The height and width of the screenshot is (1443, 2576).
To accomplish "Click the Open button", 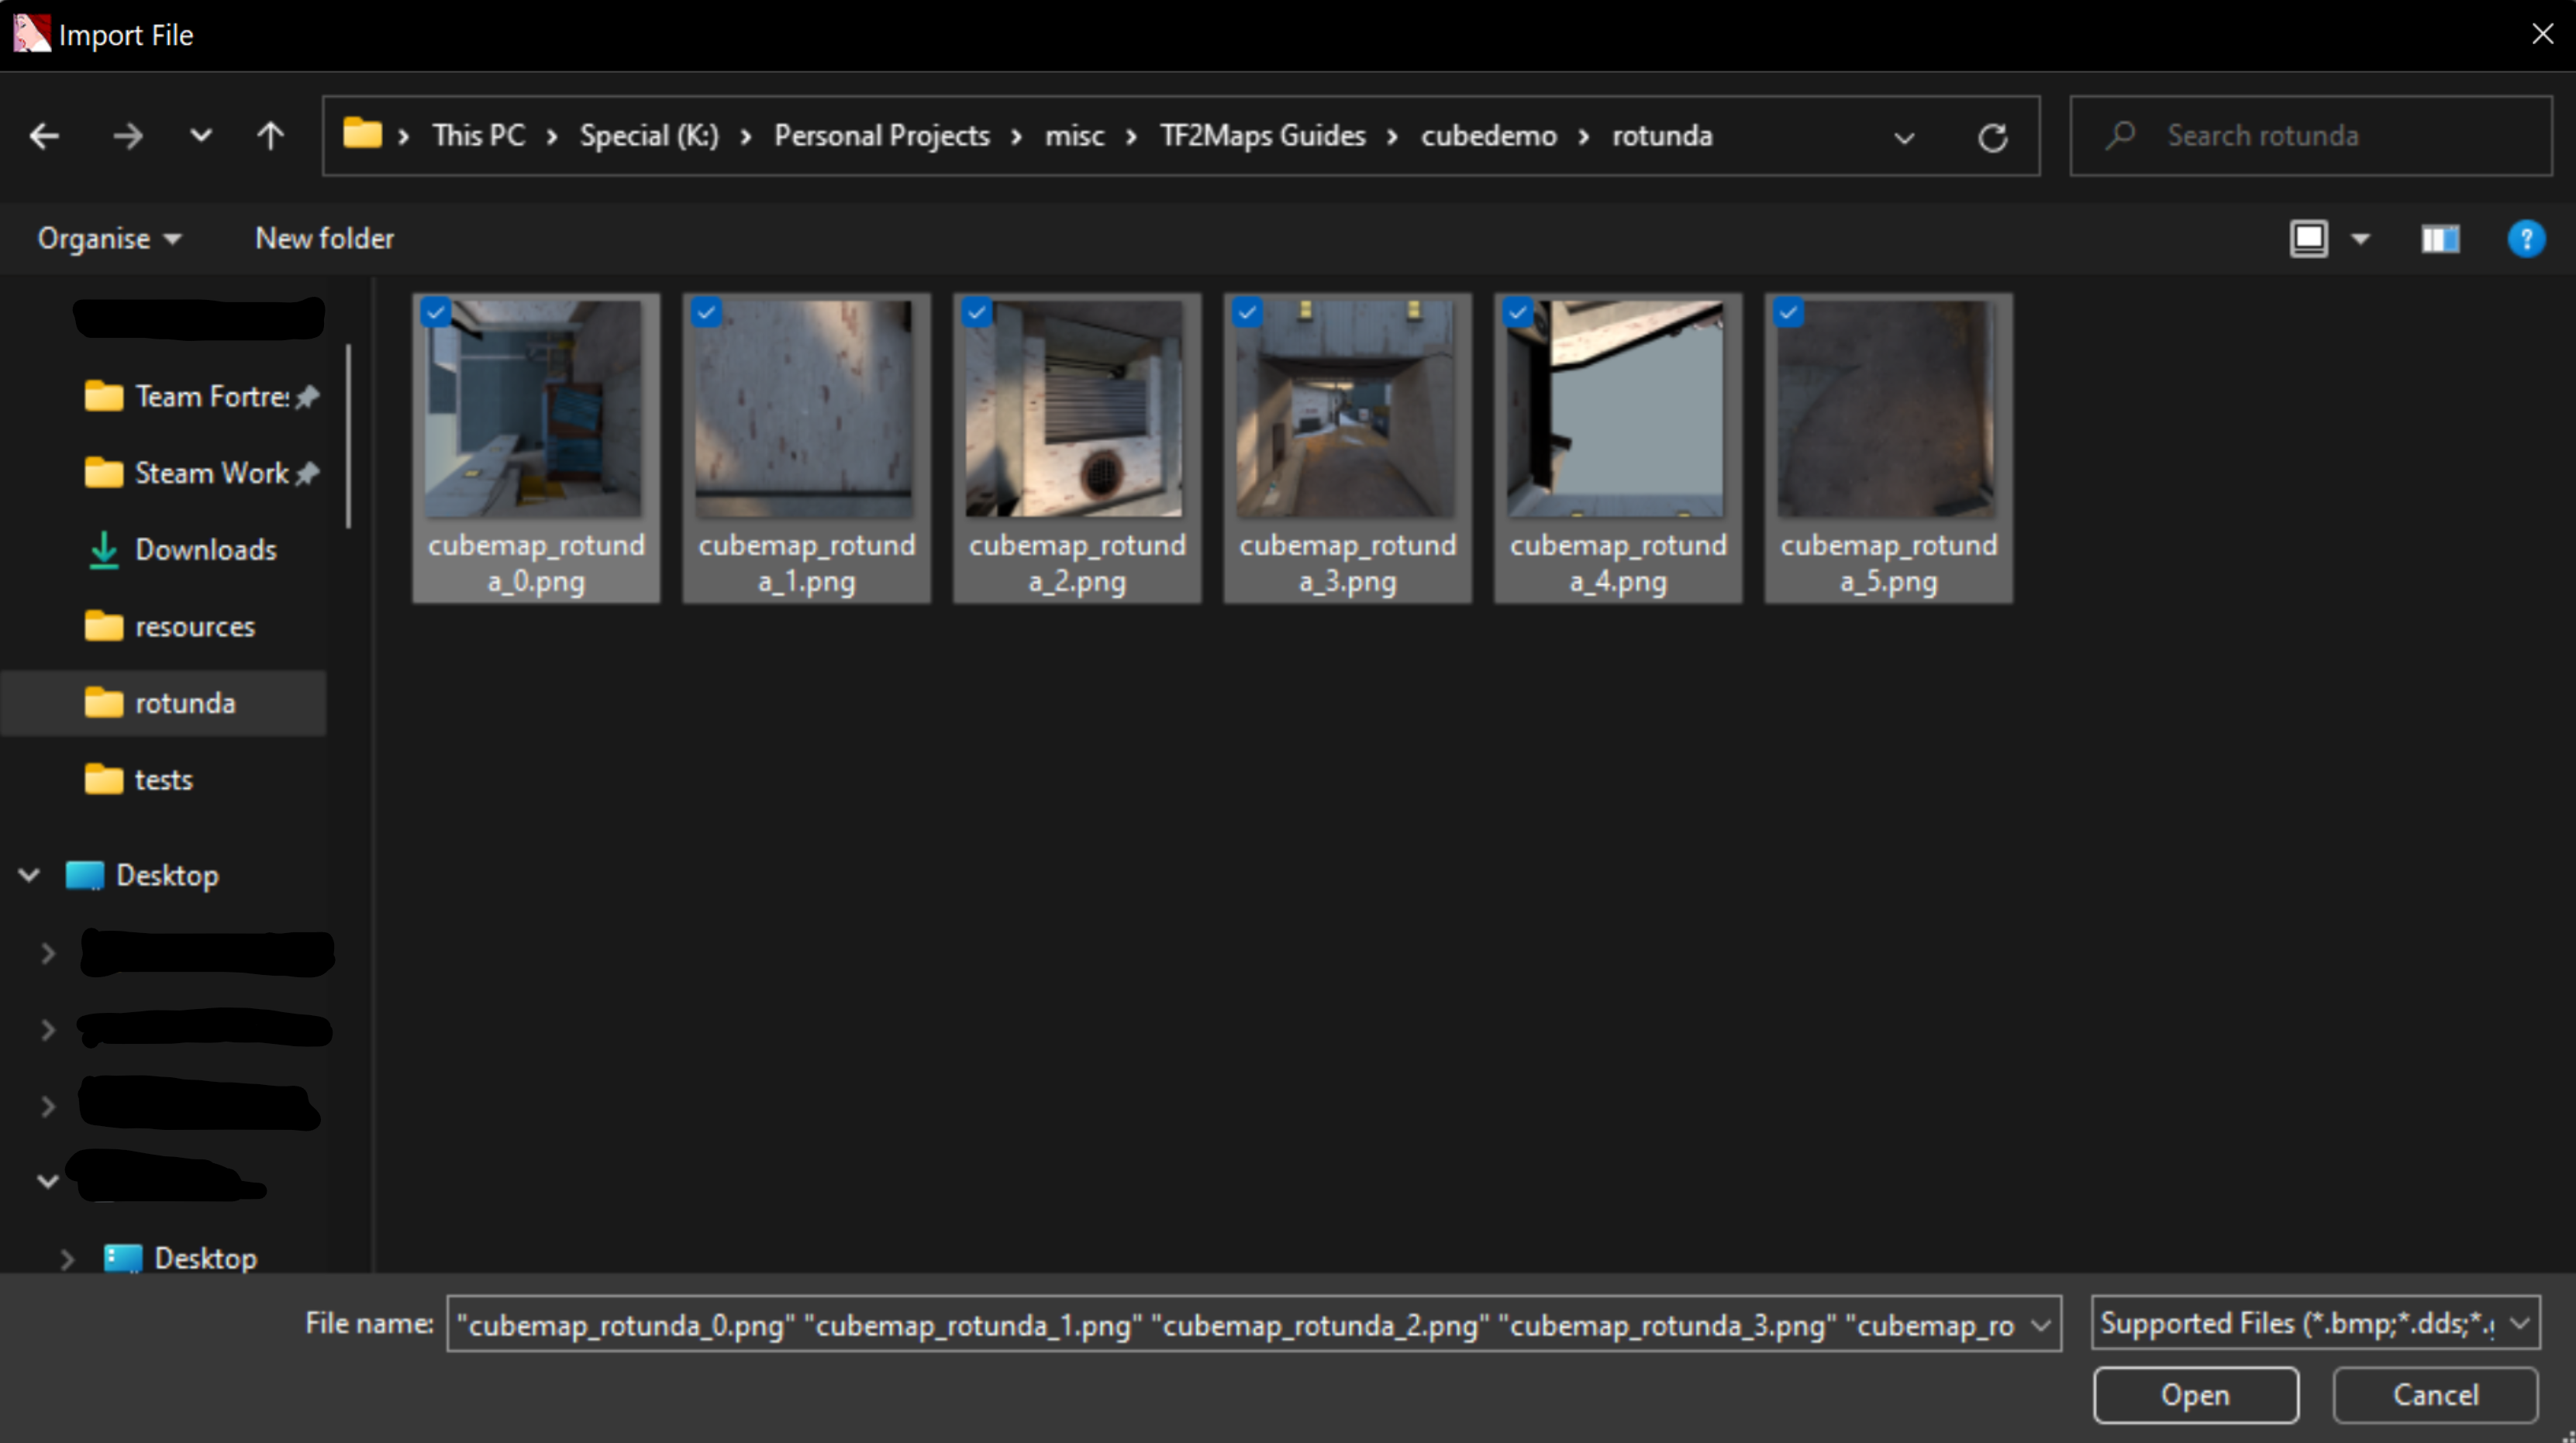I will tap(2195, 1395).
